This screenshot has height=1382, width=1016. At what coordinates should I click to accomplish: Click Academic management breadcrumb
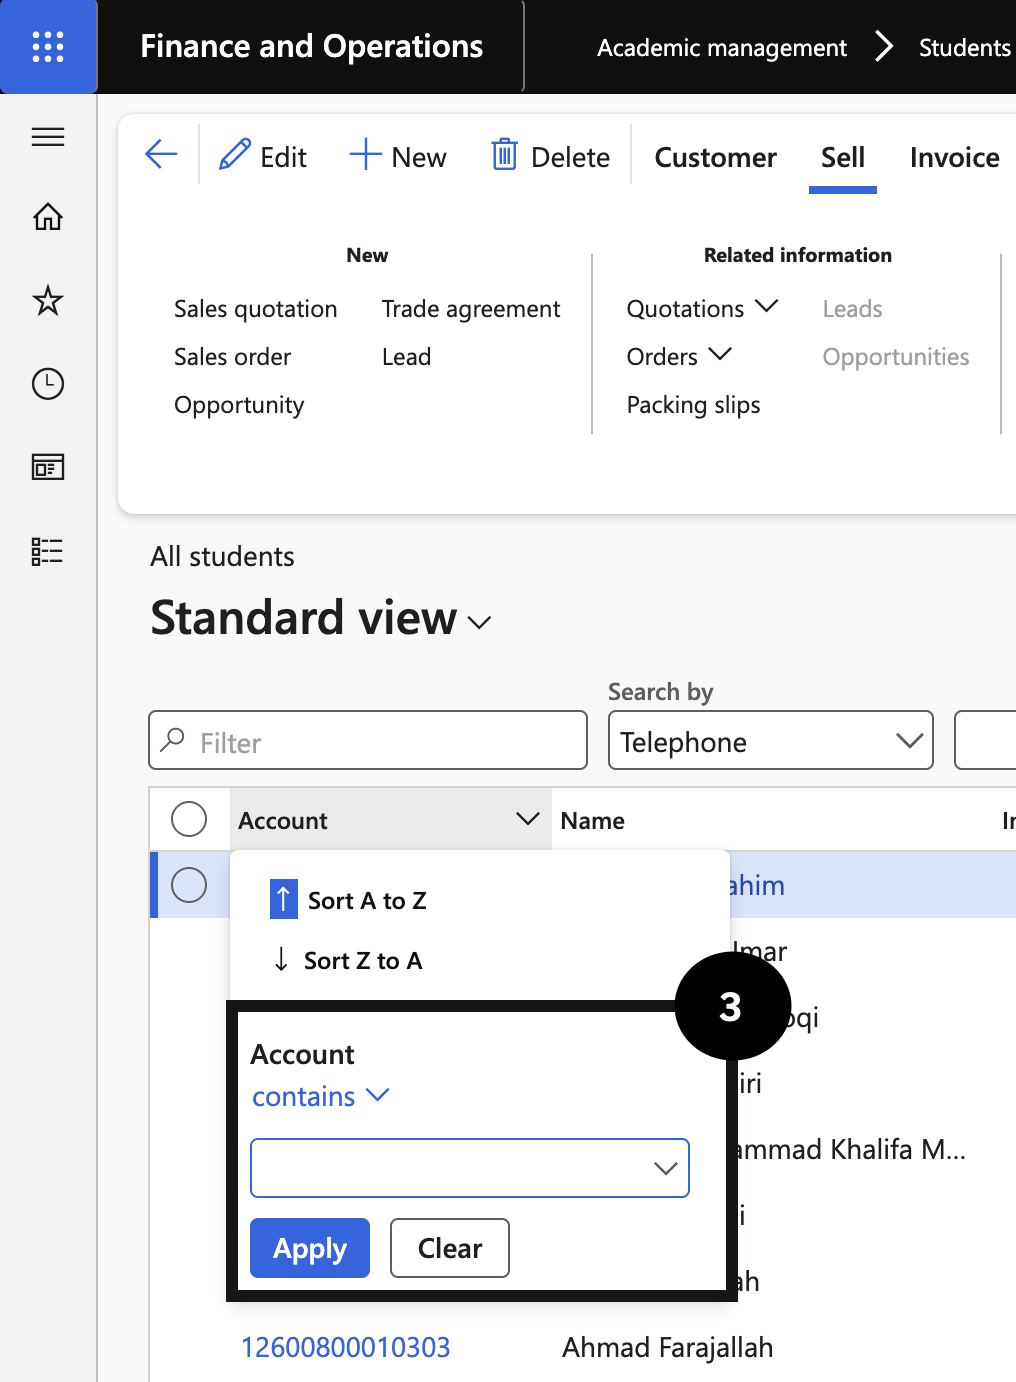pos(722,47)
